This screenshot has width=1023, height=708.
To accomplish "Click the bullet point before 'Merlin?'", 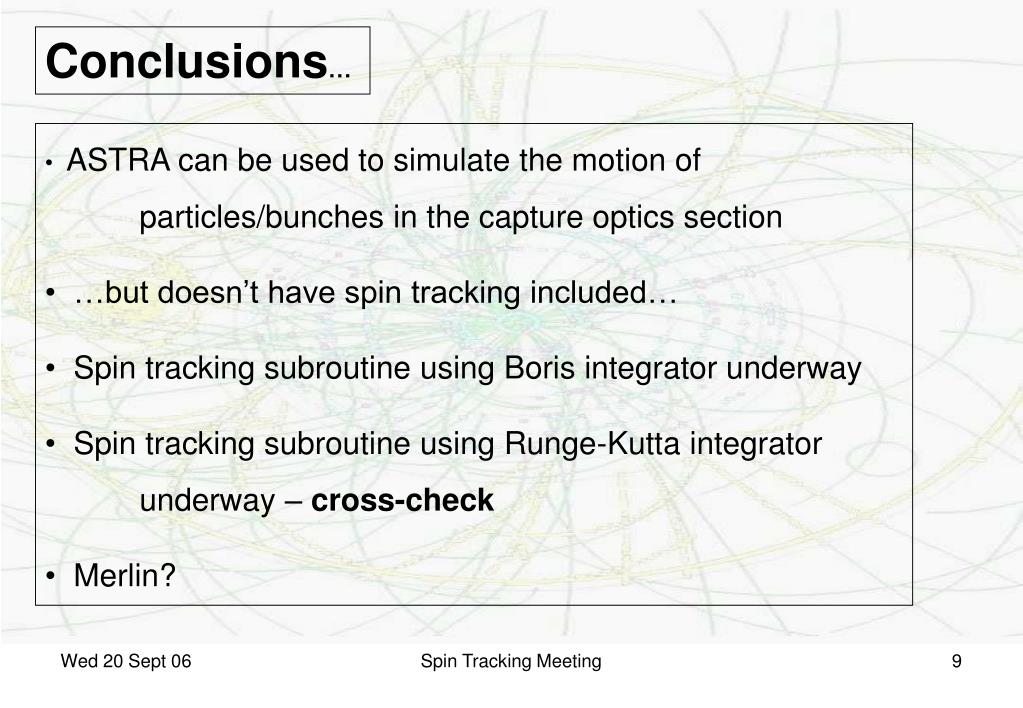I will point(51,576).
